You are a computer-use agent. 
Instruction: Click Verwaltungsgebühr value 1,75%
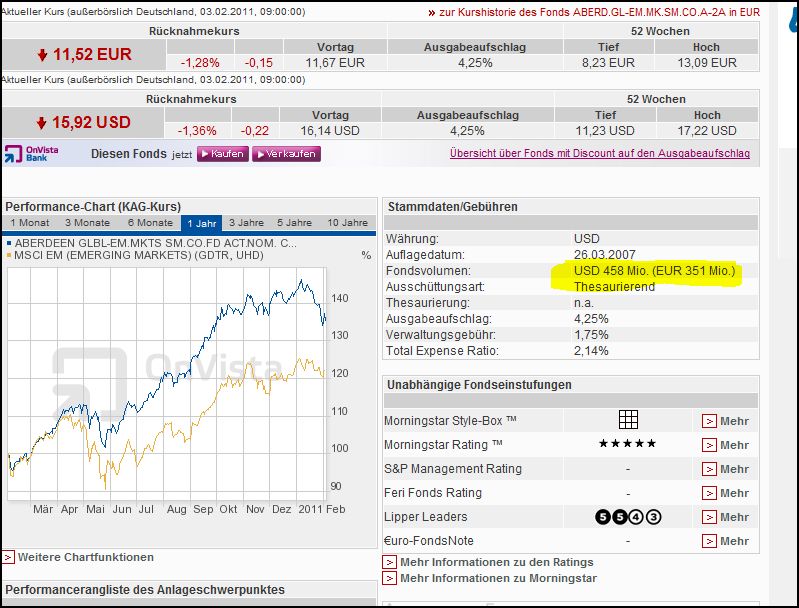coord(591,335)
